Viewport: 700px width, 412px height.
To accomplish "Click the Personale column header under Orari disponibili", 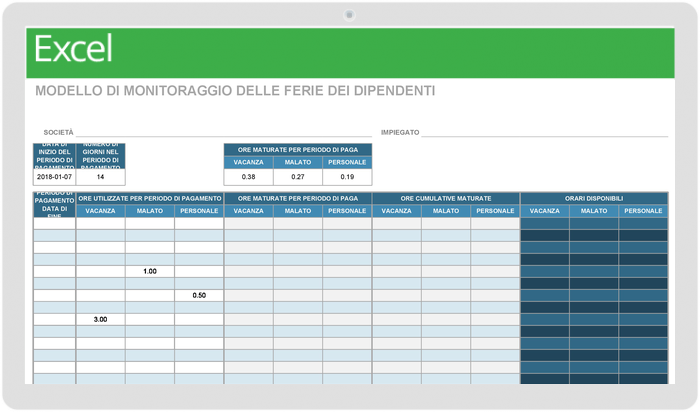I will 642,211.
